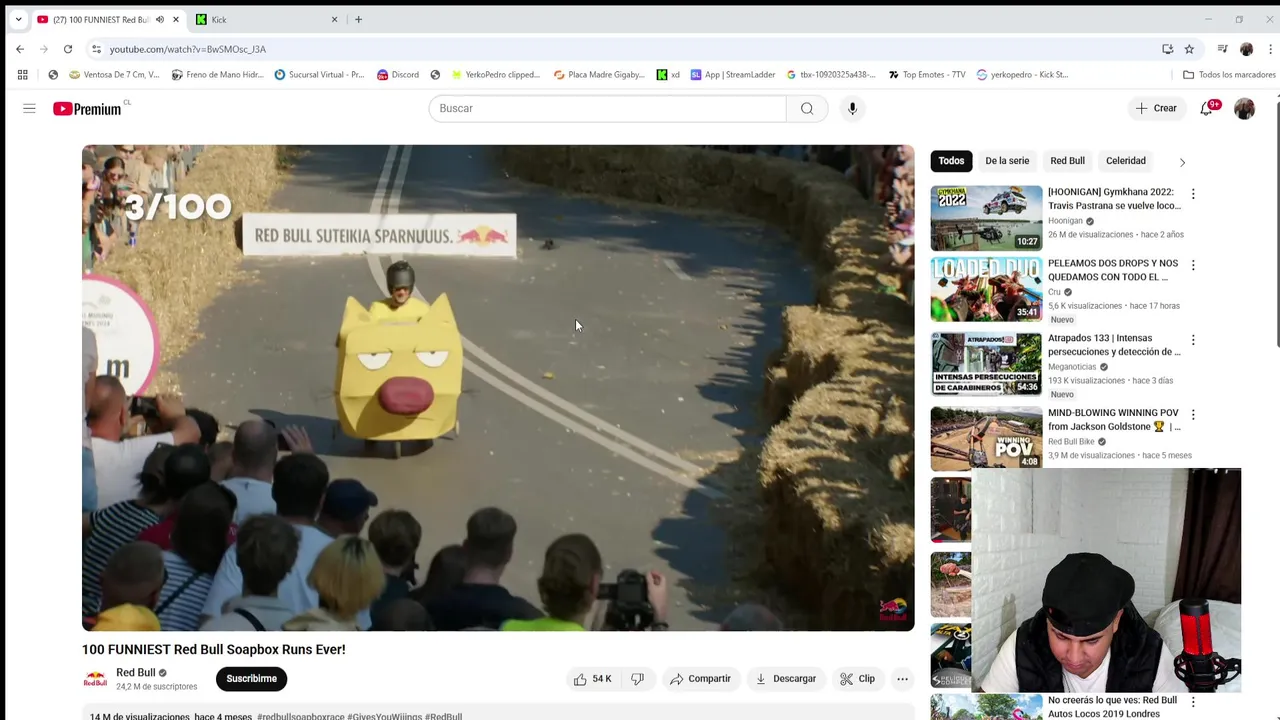Mute tab via speaker icon on YouTube tab

click(x=159, y=19)
